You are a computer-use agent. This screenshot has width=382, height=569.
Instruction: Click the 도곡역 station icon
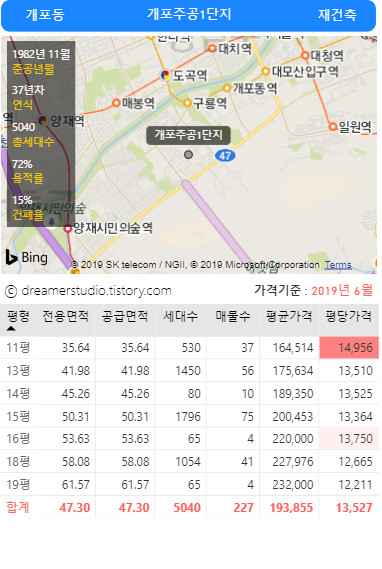click(x=165, y=75)
